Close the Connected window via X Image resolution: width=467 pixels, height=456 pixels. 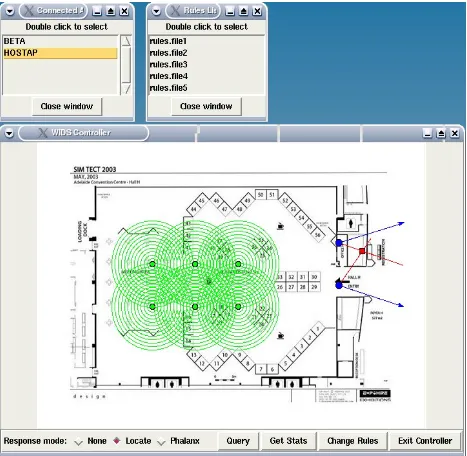[124, 11]
